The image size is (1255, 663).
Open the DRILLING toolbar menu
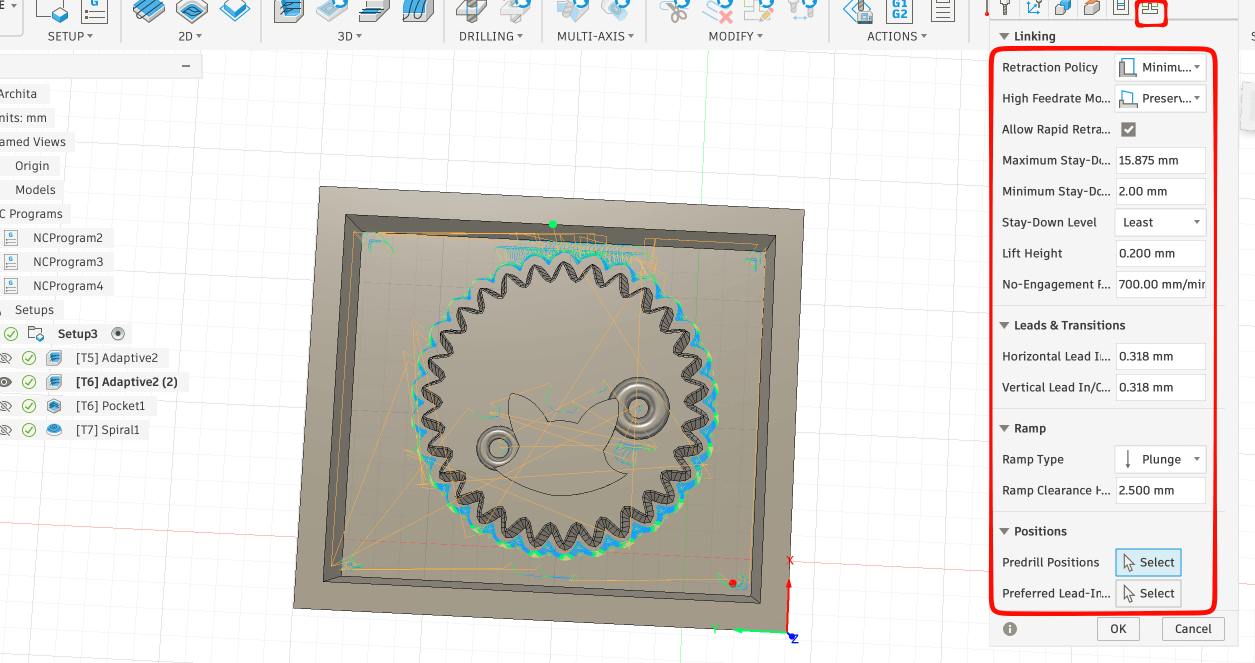491,36
